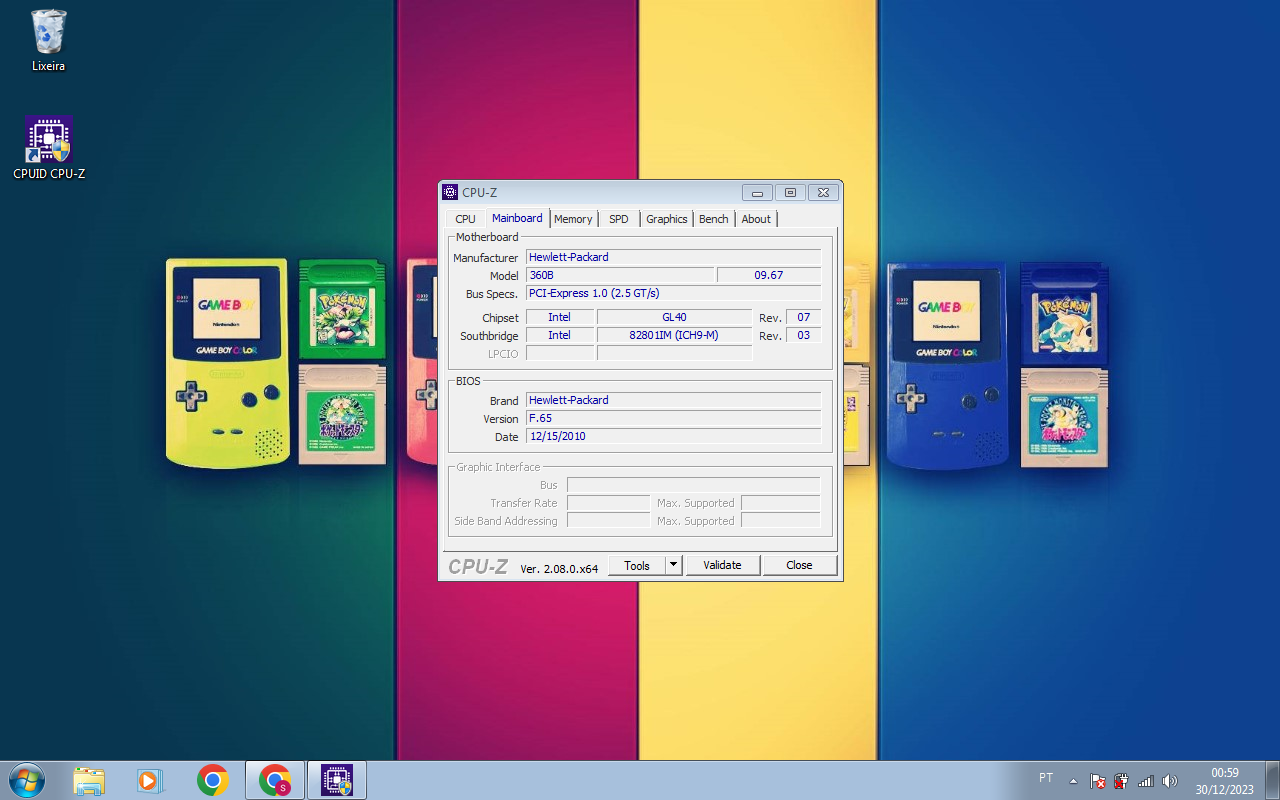The height and width of the screenshot is (800, 1280).
Task: Click the Chipset vendor Intel field
Action: click(560, 317)
